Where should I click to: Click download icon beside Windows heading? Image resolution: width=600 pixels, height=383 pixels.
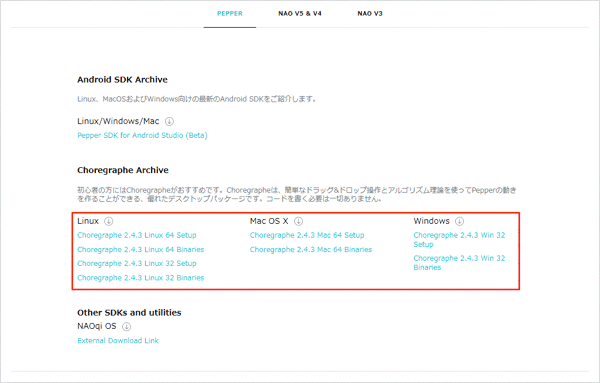click(460, 221)
